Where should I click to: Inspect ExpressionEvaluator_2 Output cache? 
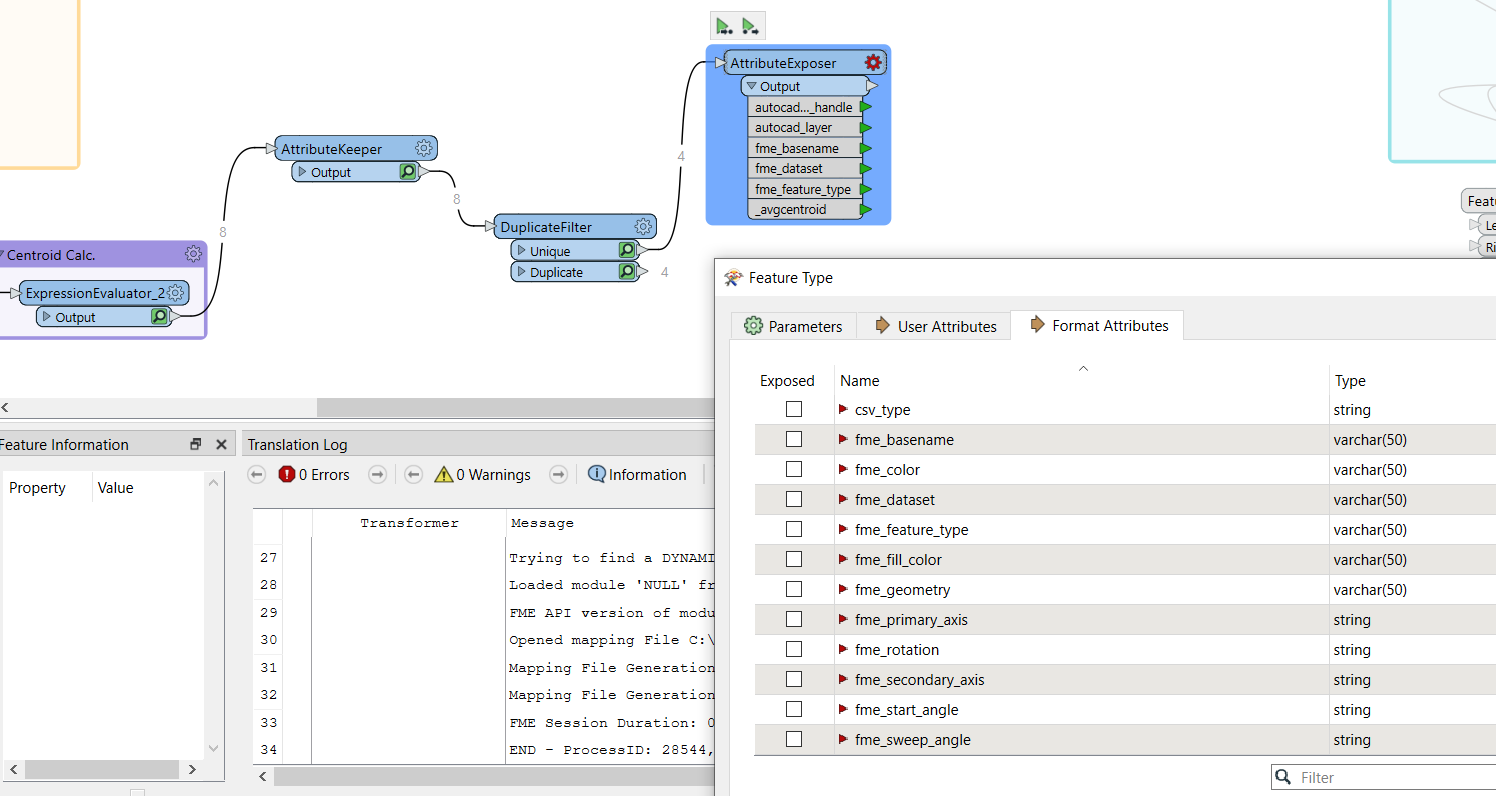tap(159, 316)
